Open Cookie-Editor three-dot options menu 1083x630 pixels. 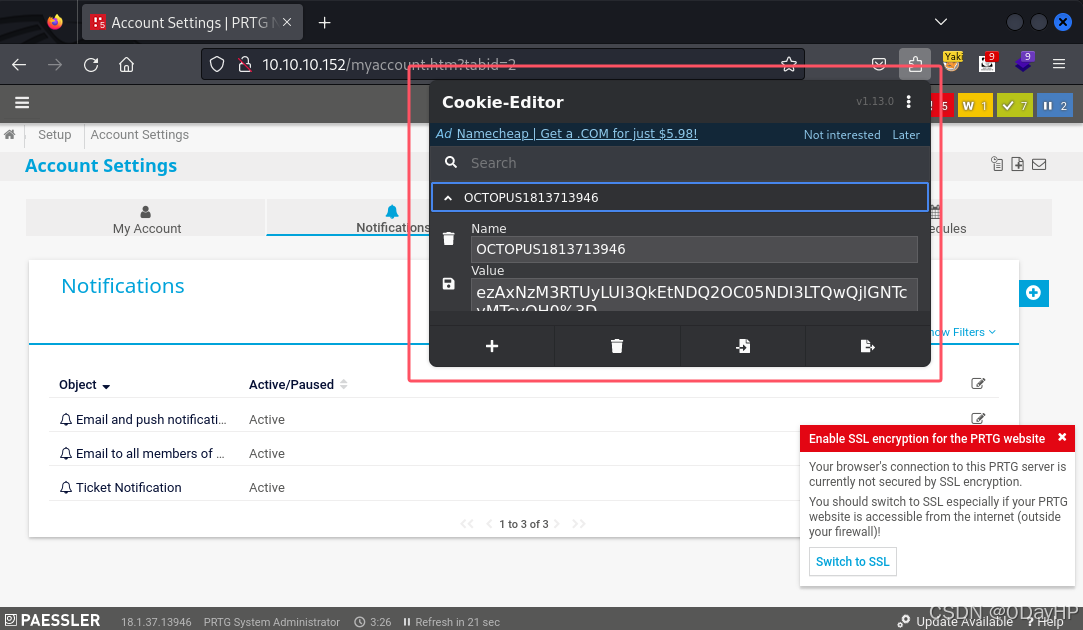pos(908,102)
